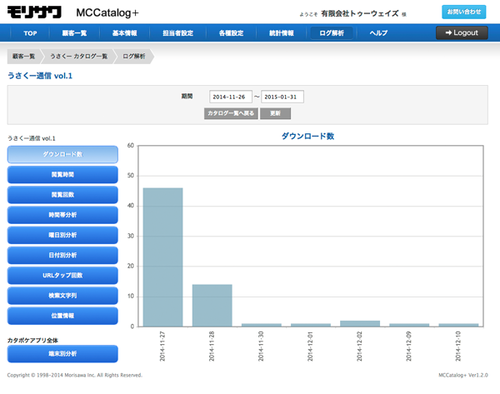500x394 pixels.
Task: Click the 2014-12-09 axis label
Action: click(x=409, y=346)
